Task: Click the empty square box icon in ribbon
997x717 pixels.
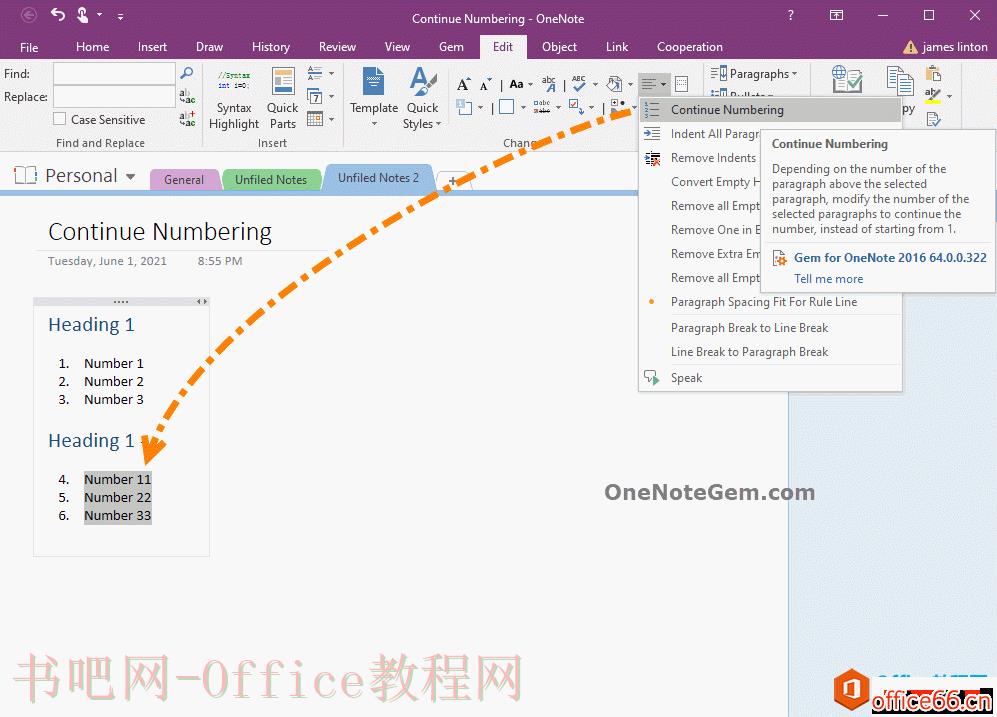Action: point(507,107)
